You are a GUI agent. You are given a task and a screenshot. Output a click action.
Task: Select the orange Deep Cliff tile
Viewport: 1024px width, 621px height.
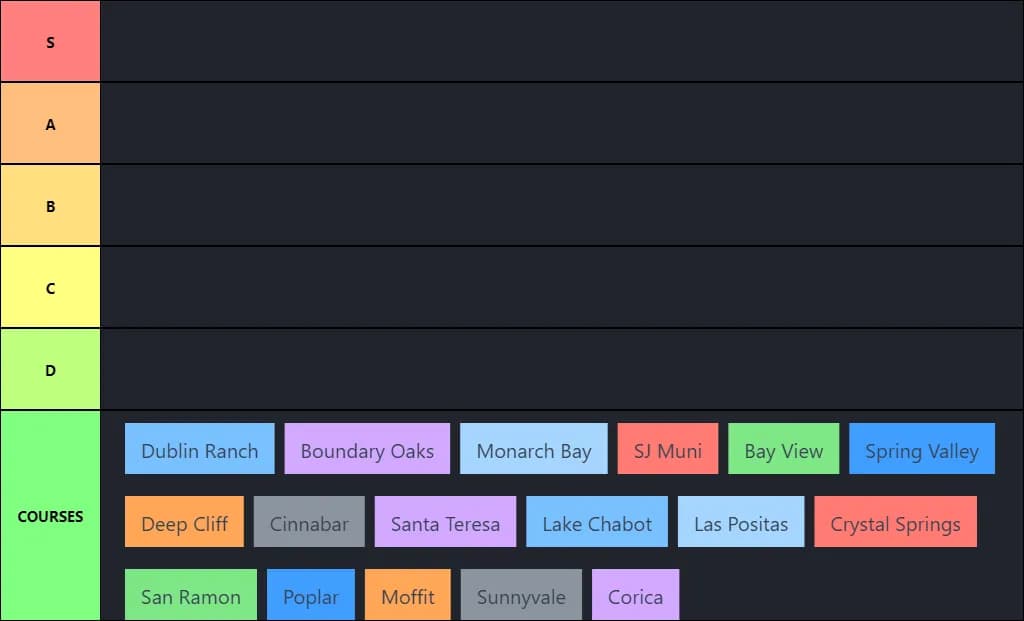point(184,522)
